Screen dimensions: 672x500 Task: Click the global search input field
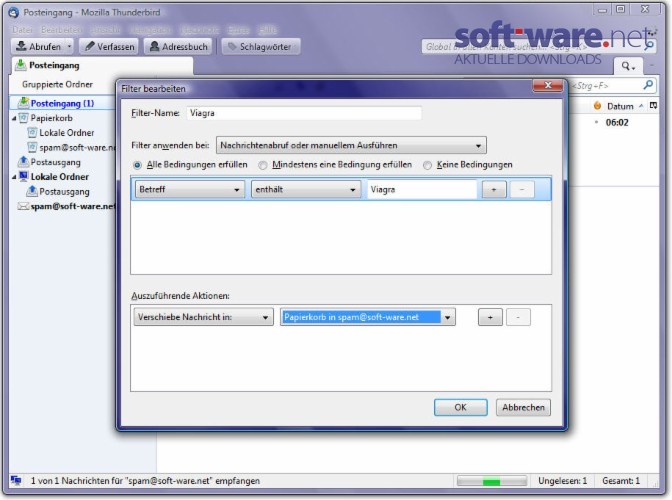click(538, 46)
